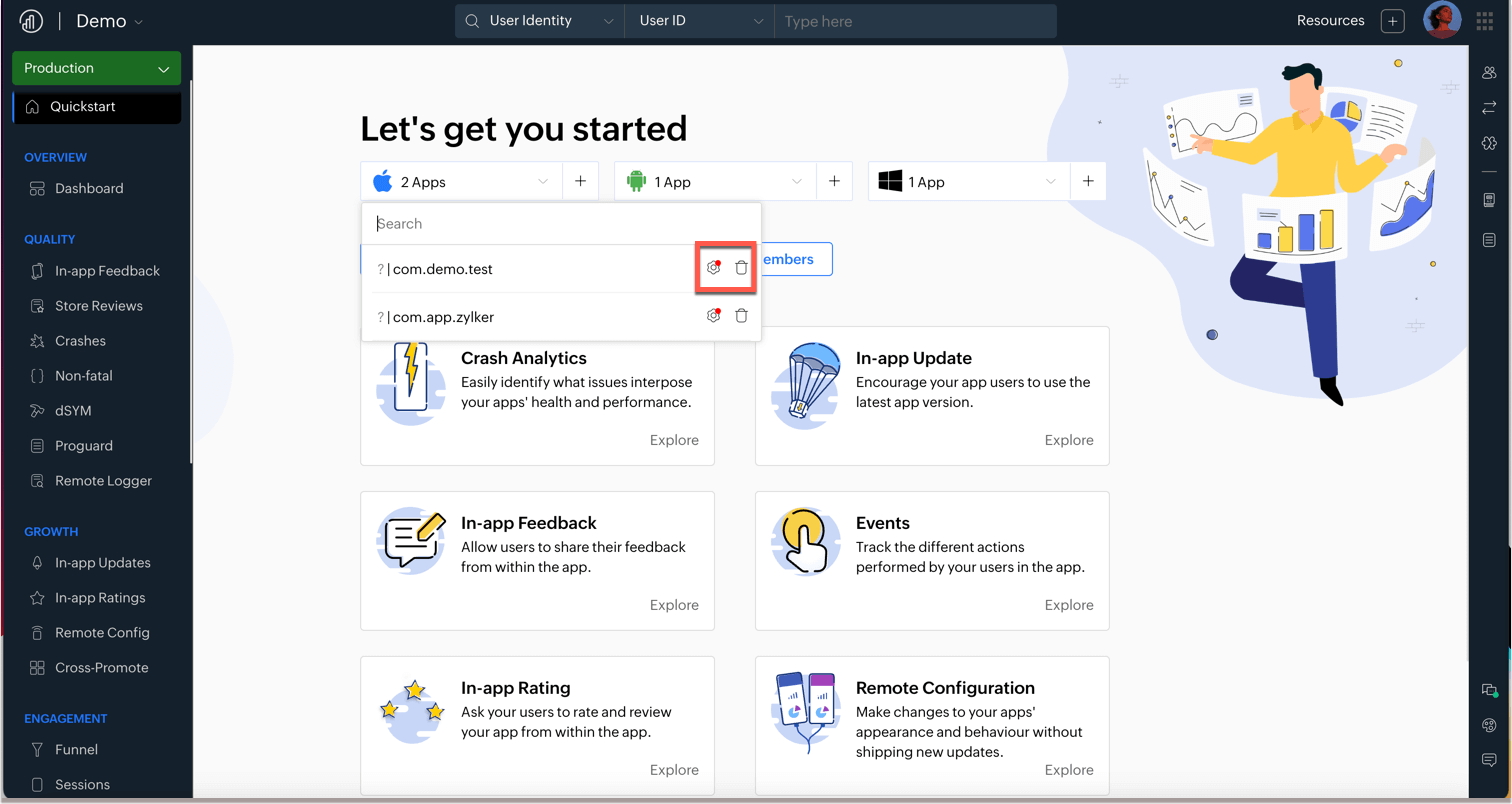The image size is (1512, 804).
Task: Add a new iOS app
Action: 580,182
